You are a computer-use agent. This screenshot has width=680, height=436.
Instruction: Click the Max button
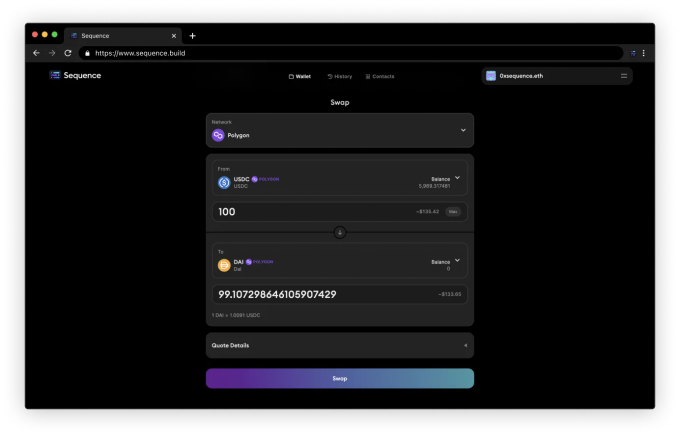pos(453,212)
